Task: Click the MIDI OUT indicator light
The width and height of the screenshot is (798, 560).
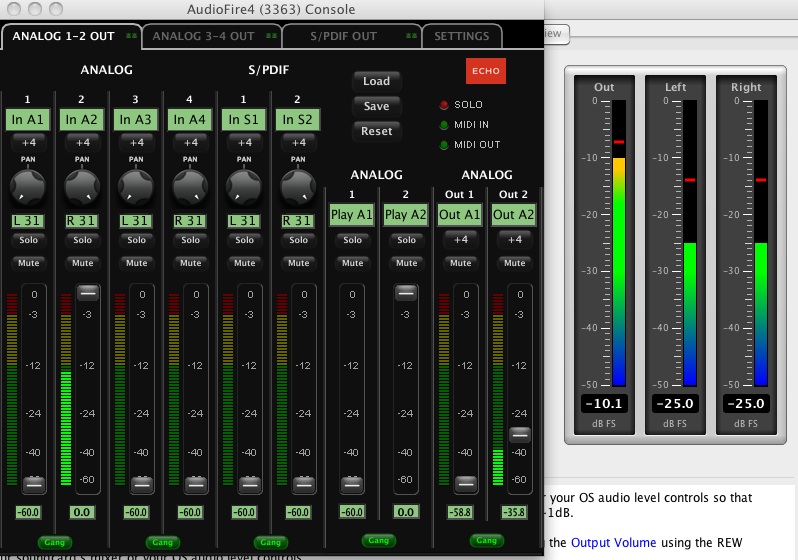Action: (444, 145)
